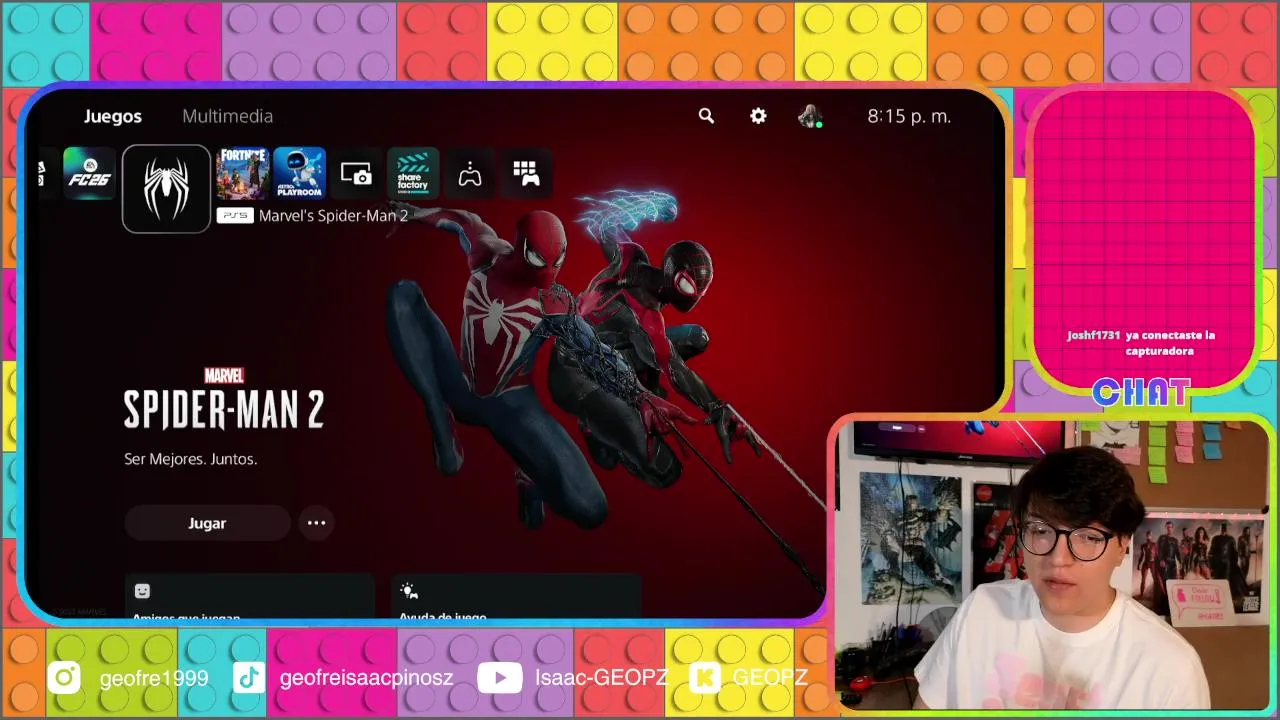Click the streamer webcam feed

click(1053, 565)
